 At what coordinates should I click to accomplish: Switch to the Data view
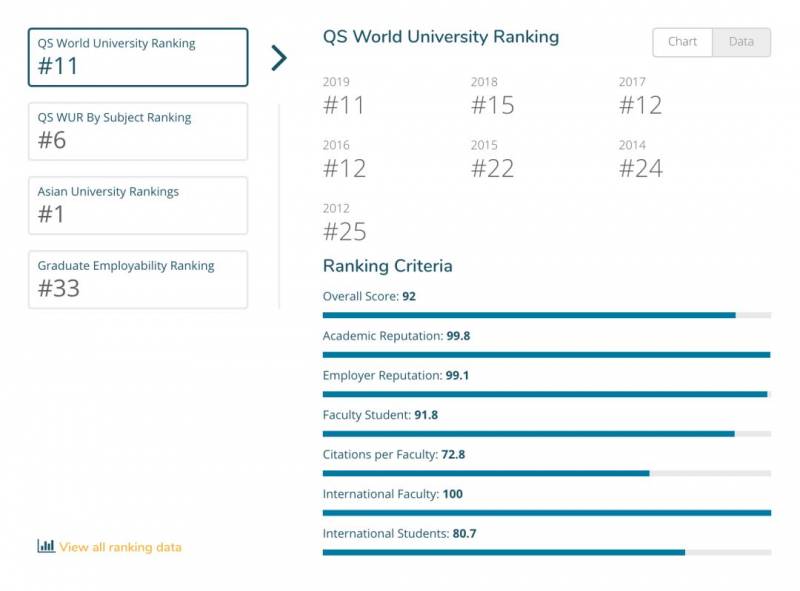(741, 42)
